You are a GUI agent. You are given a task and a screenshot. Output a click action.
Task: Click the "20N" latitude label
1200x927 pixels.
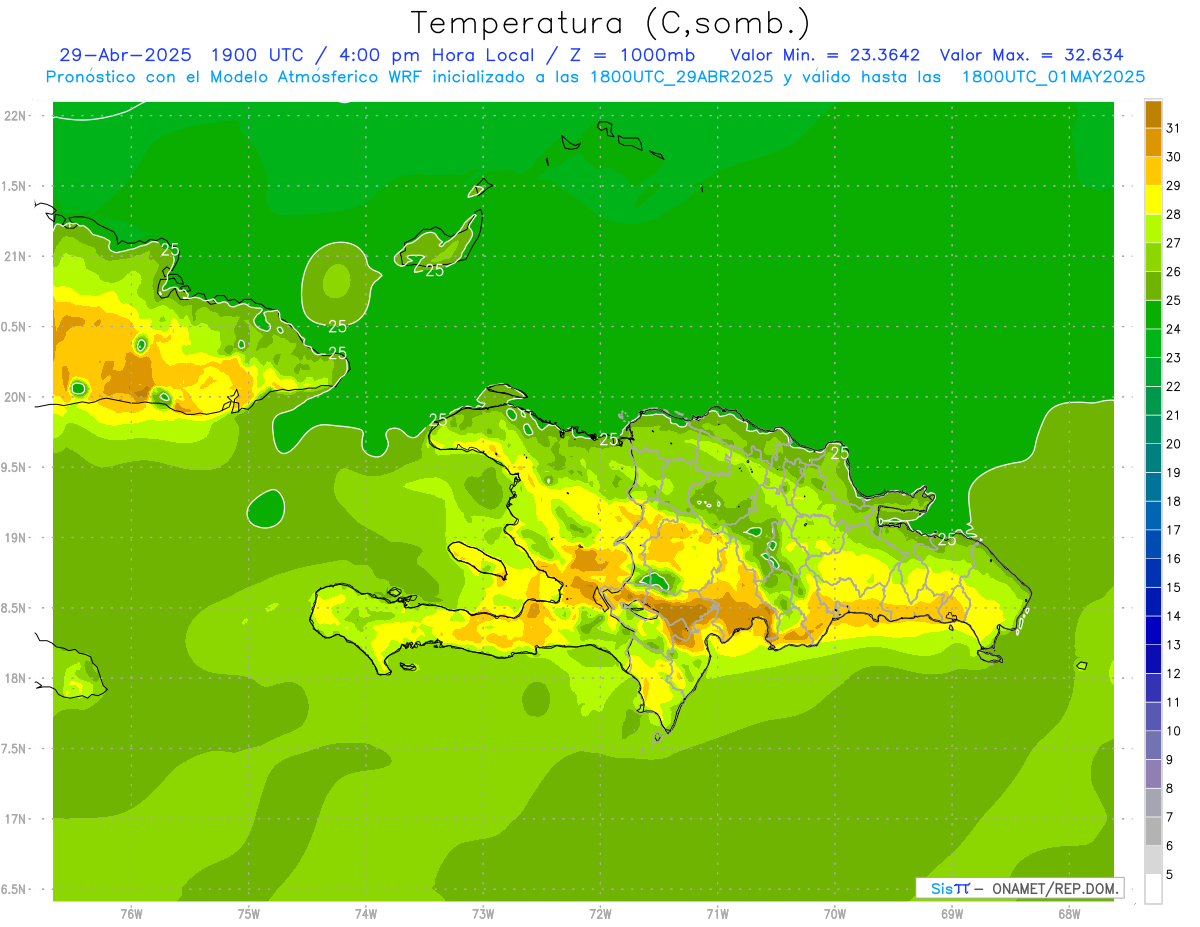click(16, 397)
